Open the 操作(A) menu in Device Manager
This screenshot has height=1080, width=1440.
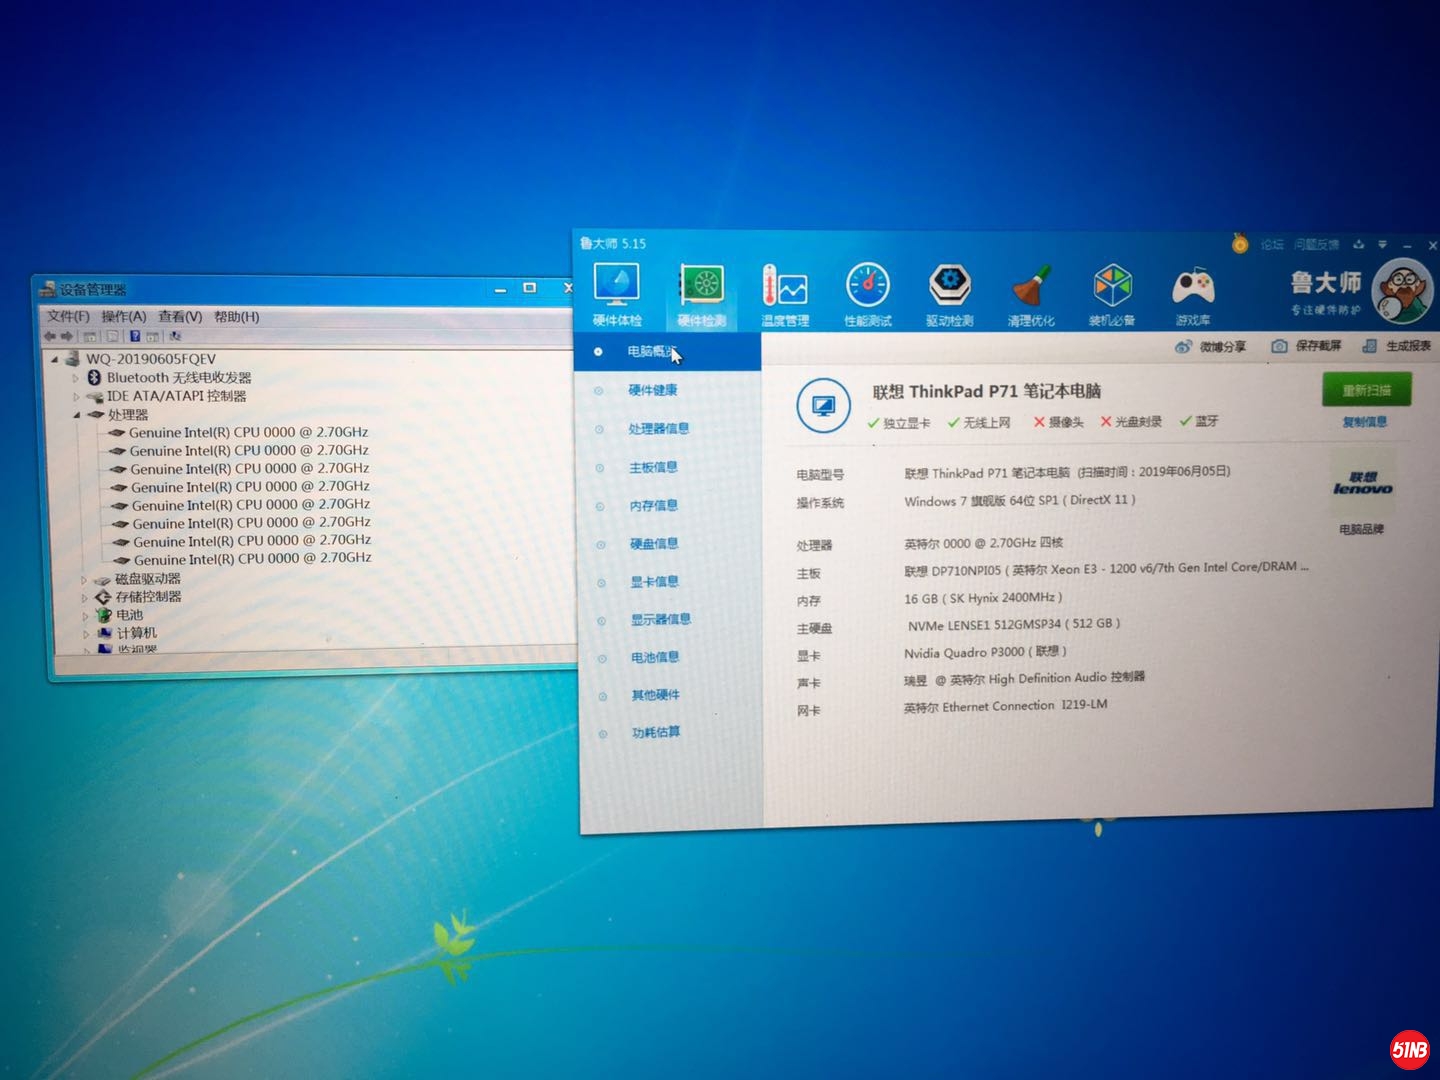click(123, 317)
